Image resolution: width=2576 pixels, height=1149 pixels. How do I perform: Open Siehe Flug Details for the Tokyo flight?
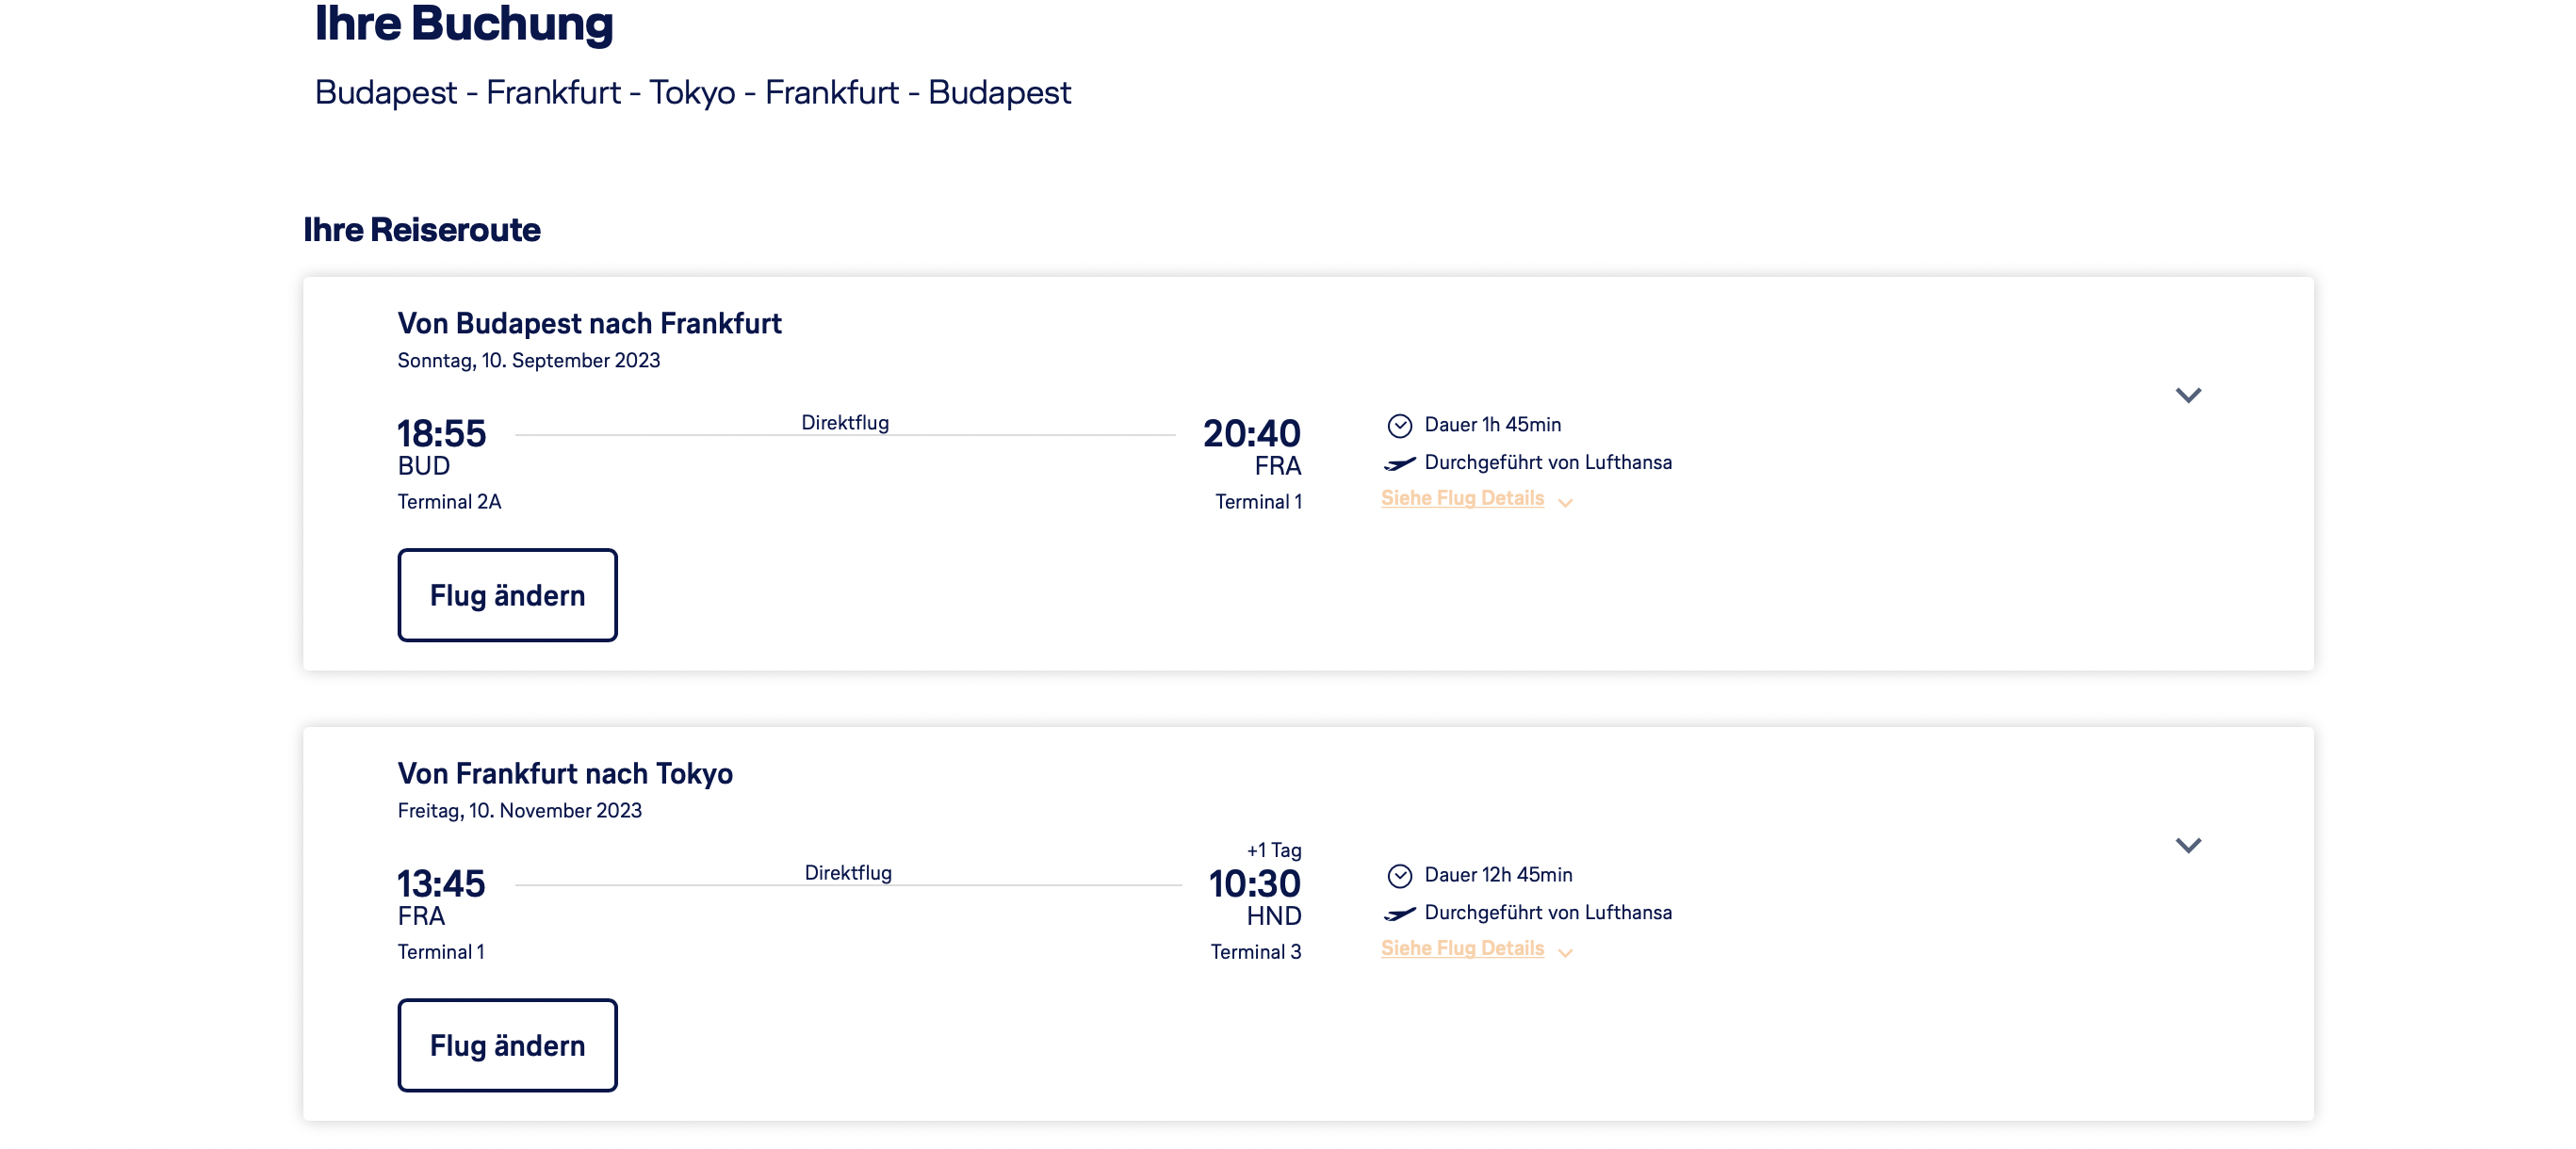(1462, 948)
